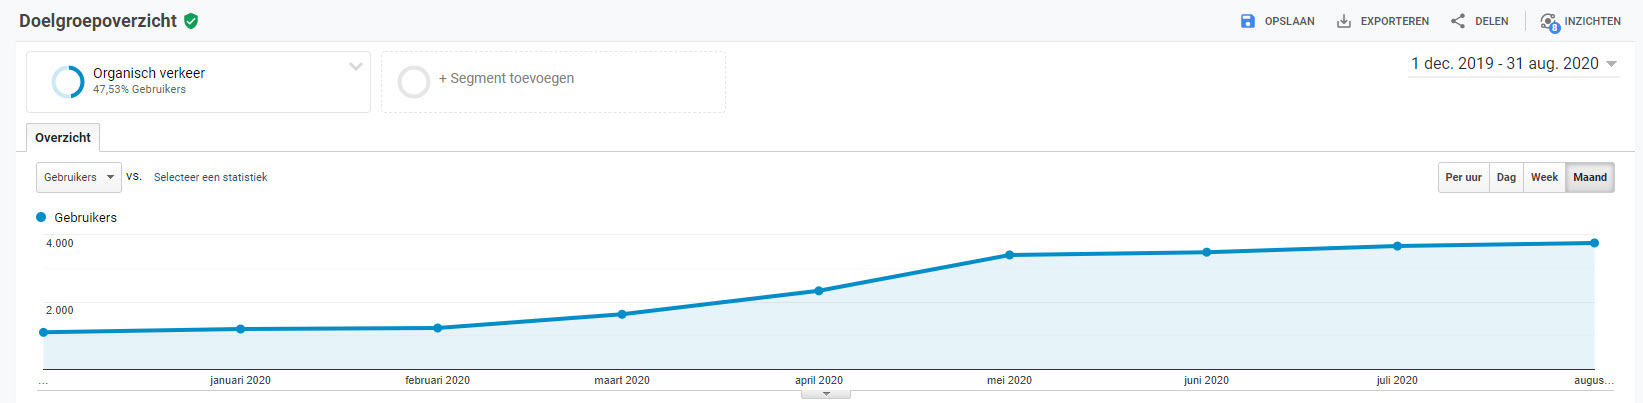Click the 2.000 axis label
This screenshot has width=1643, height=403.
pos(60,310)
